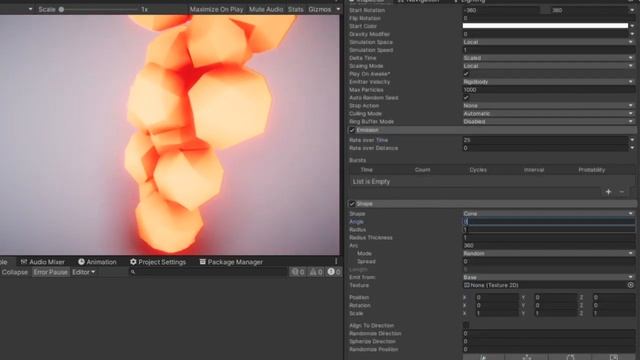The image size is (640, 360).
Task: Click the Console search field
Action: (209, 272)
